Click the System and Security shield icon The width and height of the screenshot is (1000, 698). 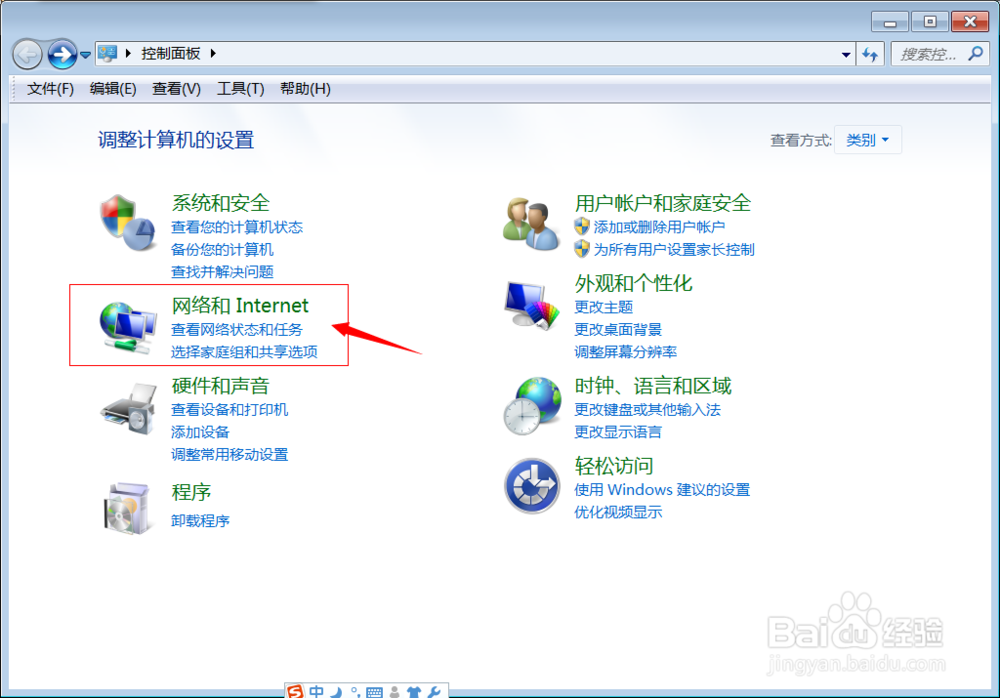click(128, 223)
